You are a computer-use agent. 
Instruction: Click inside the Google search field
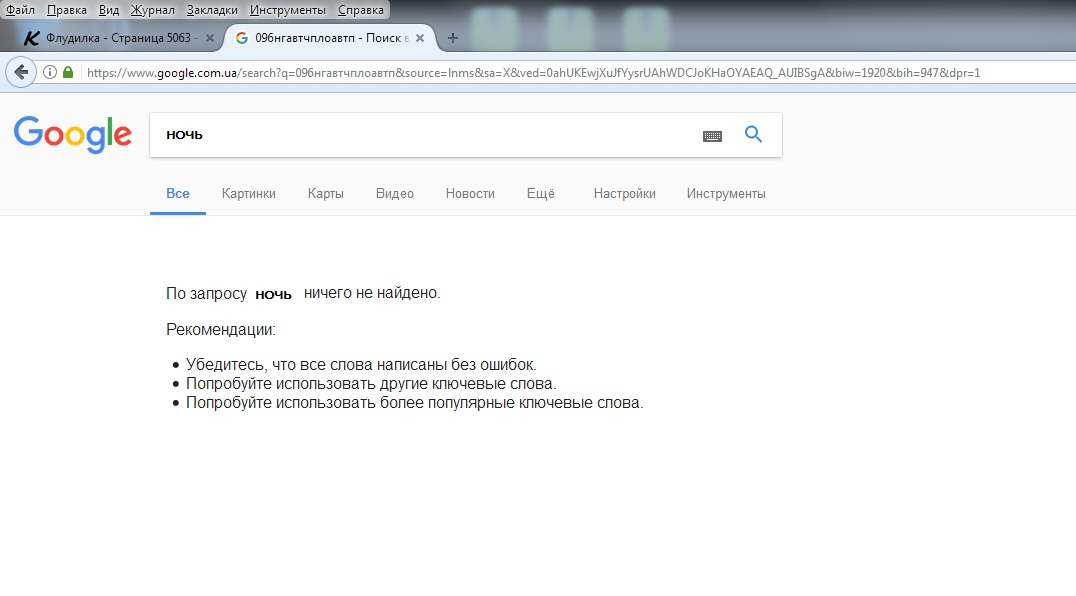(420, 135)
